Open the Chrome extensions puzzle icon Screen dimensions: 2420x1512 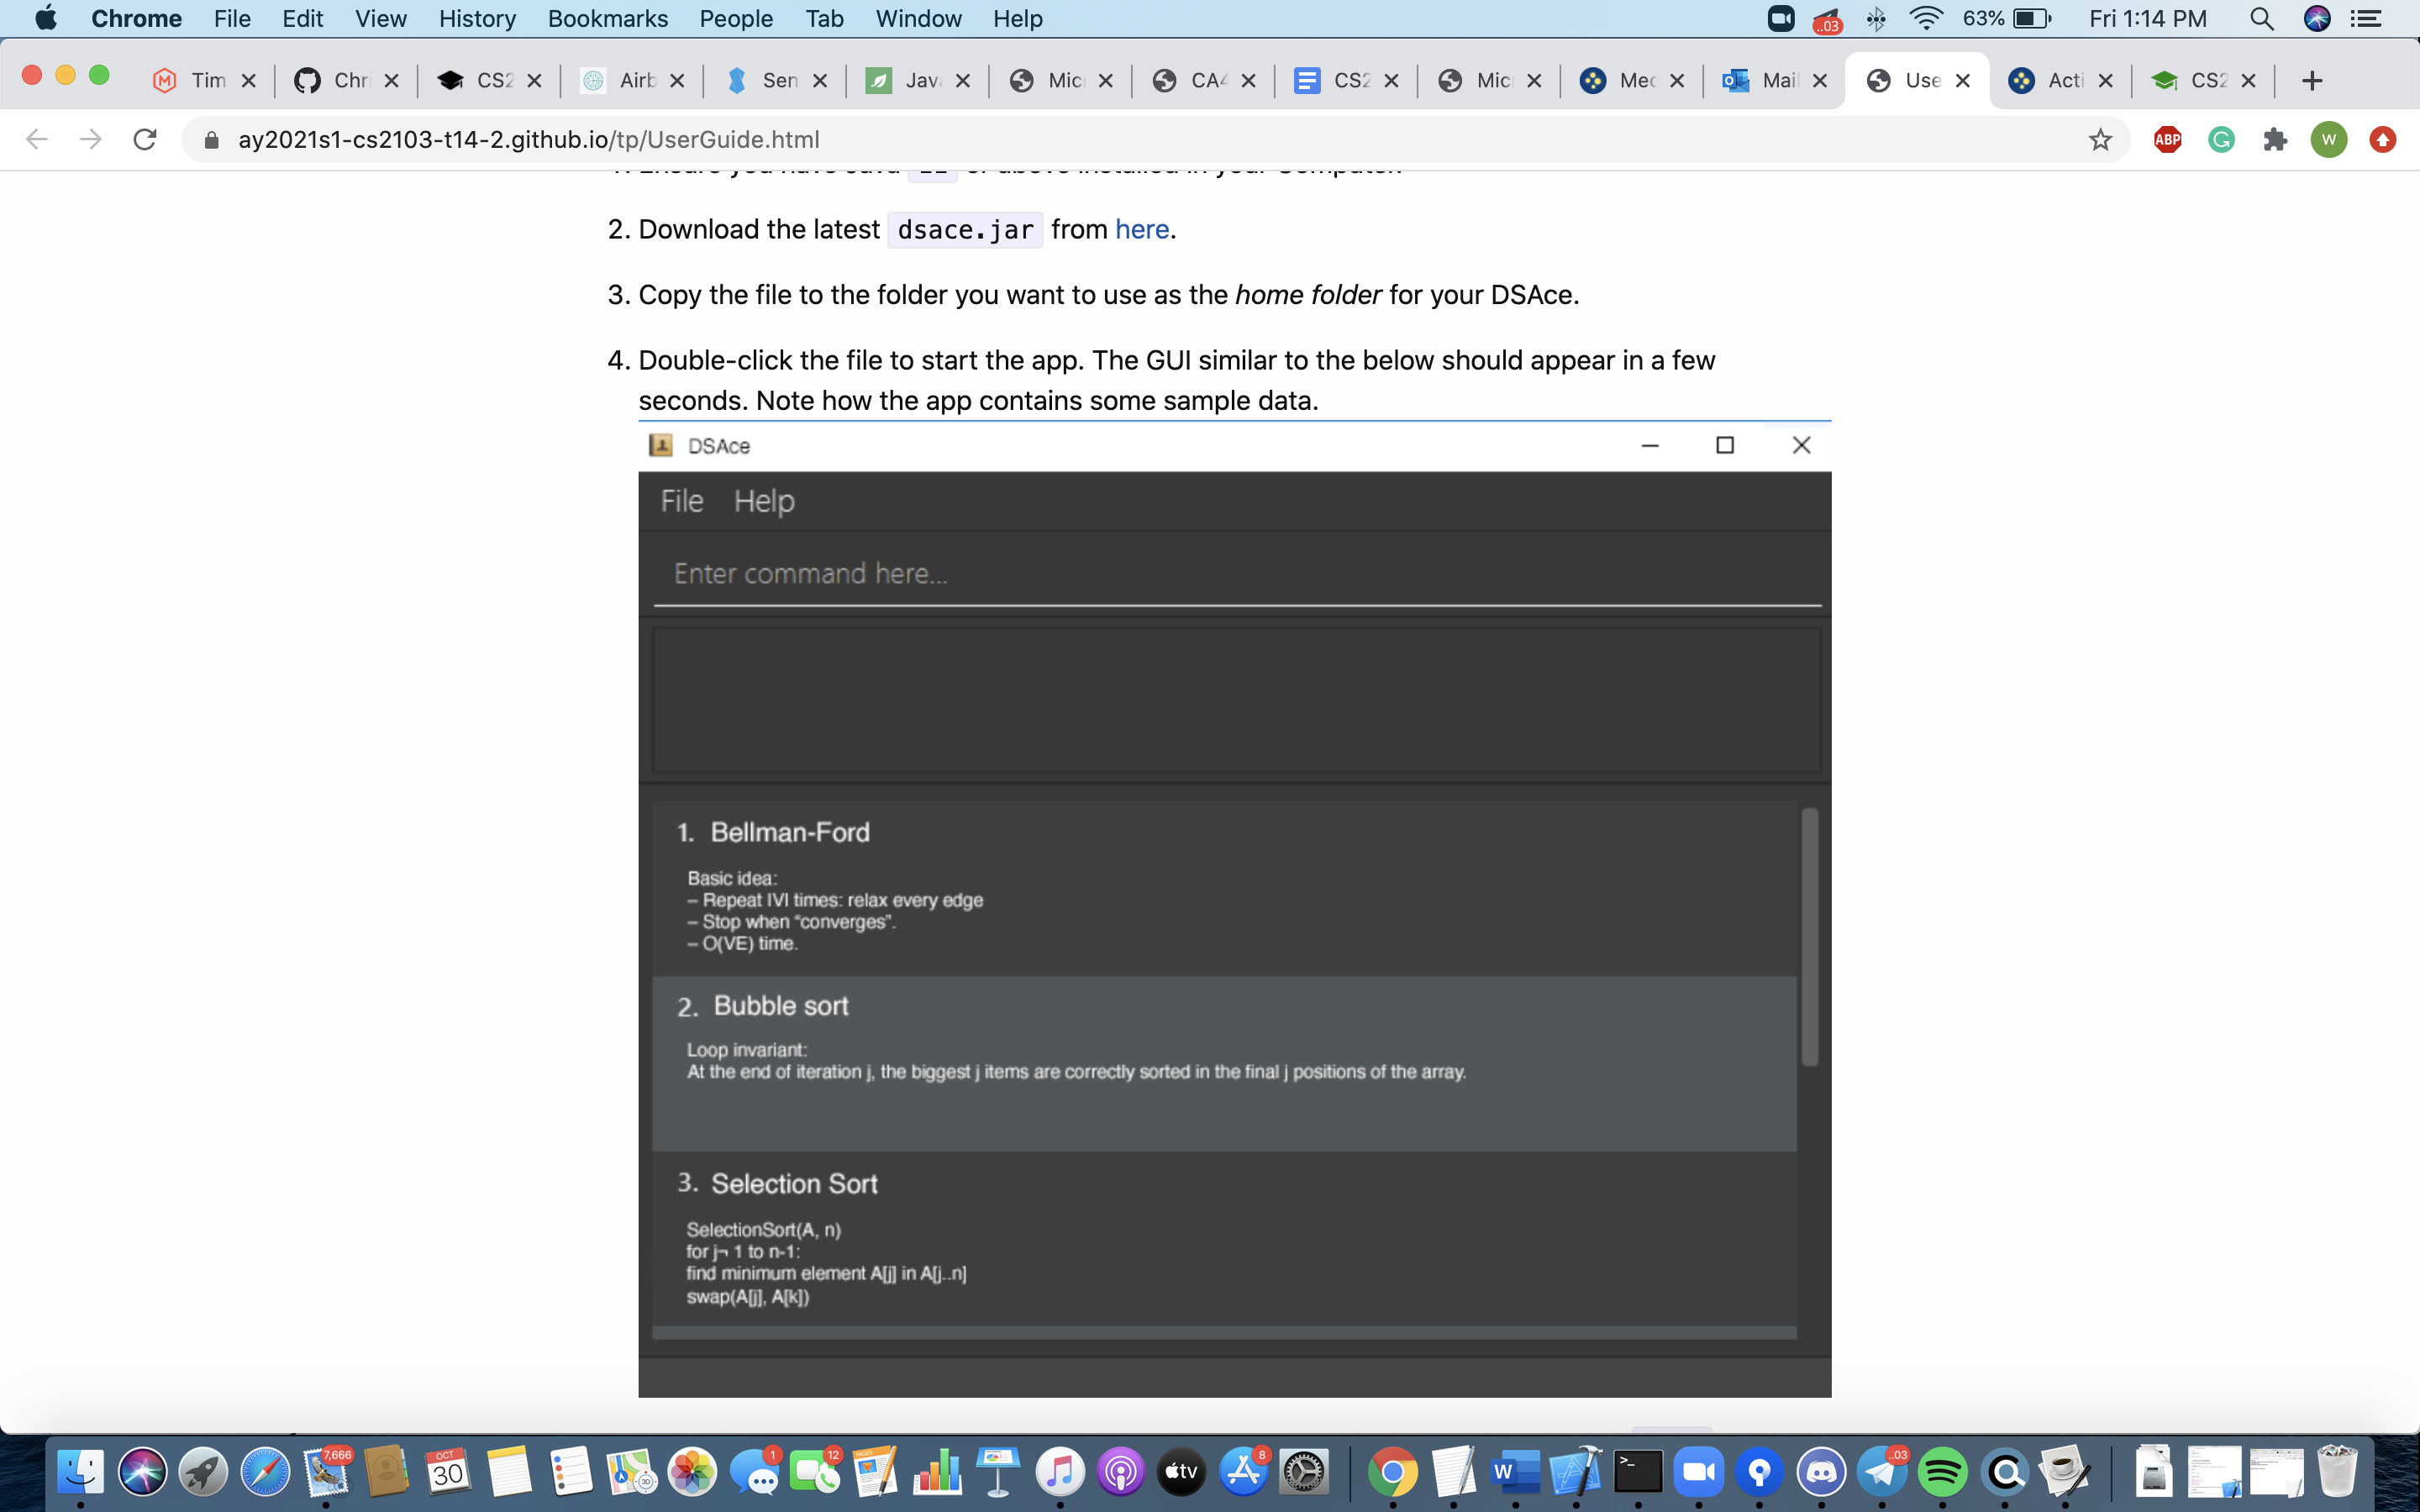click(2275, 139)
